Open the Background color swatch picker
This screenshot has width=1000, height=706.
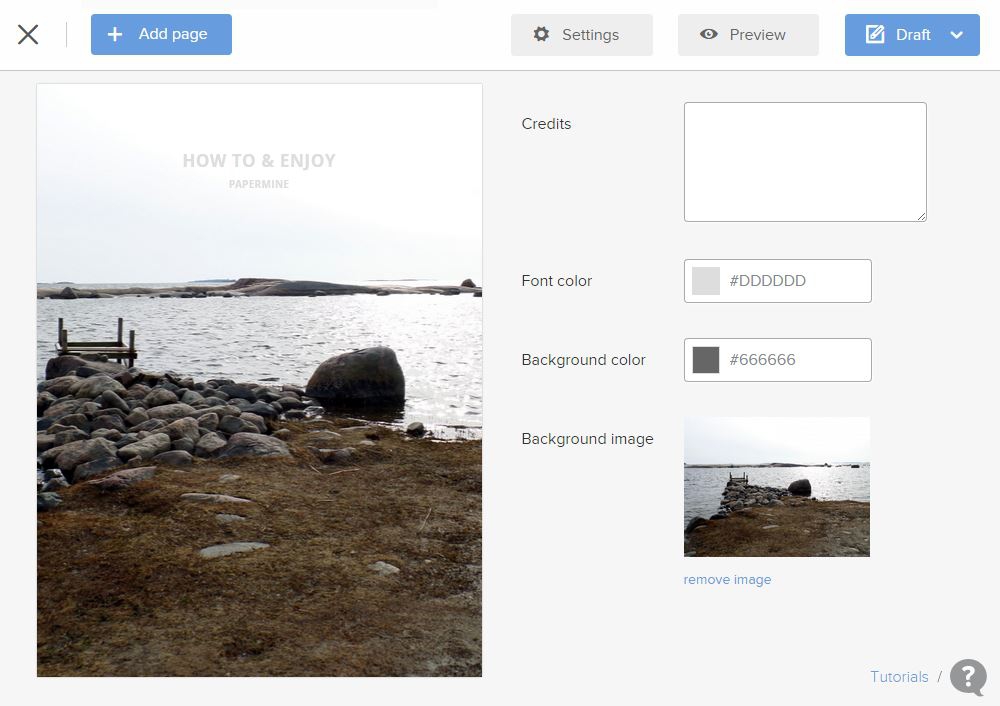(706, 360)
